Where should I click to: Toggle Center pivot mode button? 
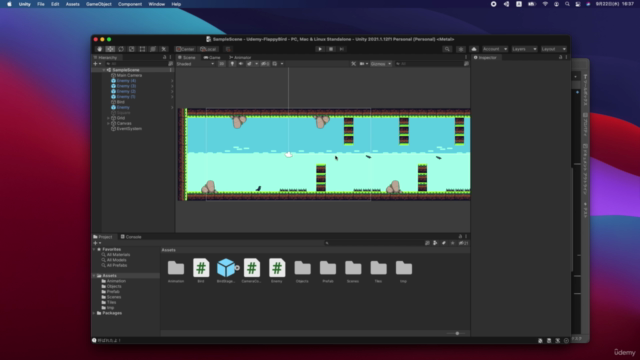tap(185, 49)
